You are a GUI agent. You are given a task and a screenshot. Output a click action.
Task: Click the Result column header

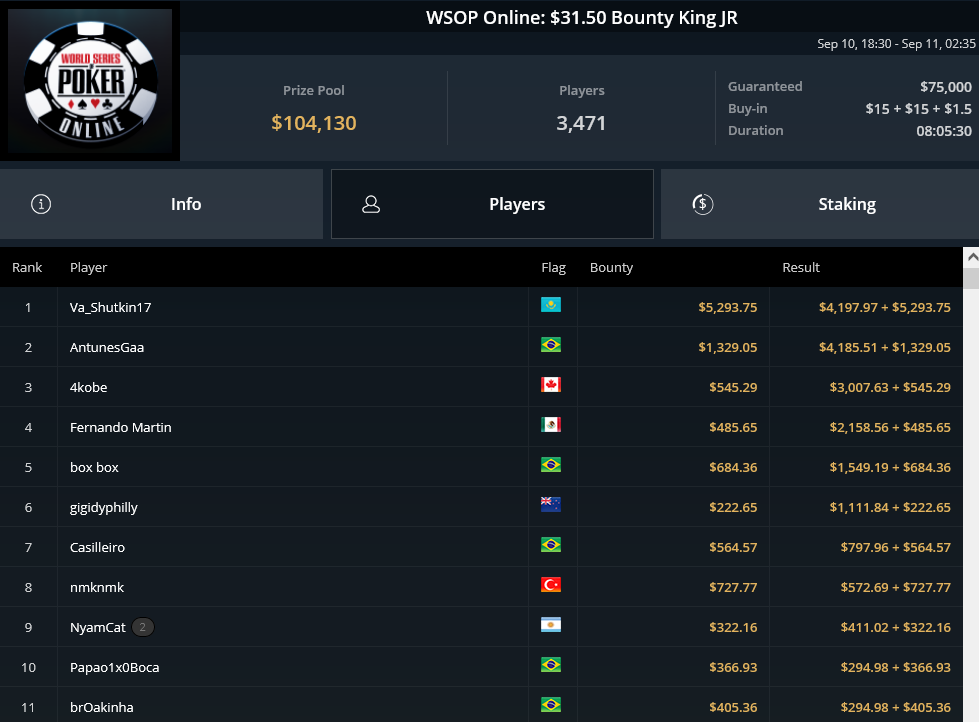coord(801,267)
